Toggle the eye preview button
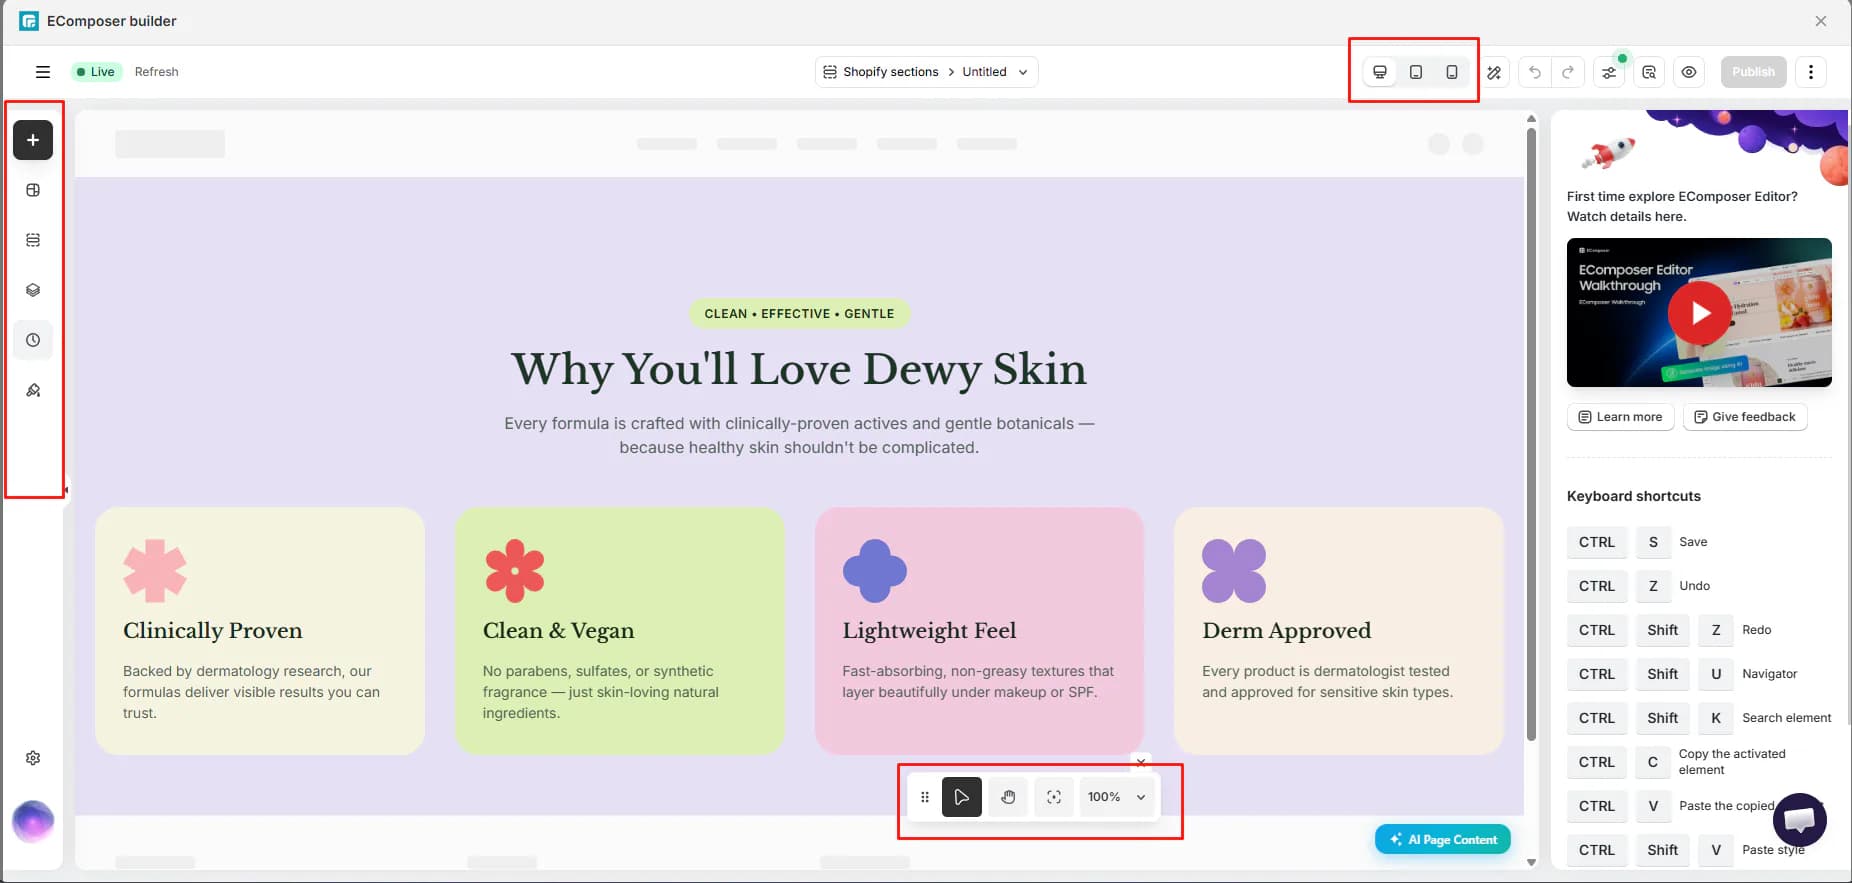This screenshot has height=883, width=1852. coord(1689,72)
